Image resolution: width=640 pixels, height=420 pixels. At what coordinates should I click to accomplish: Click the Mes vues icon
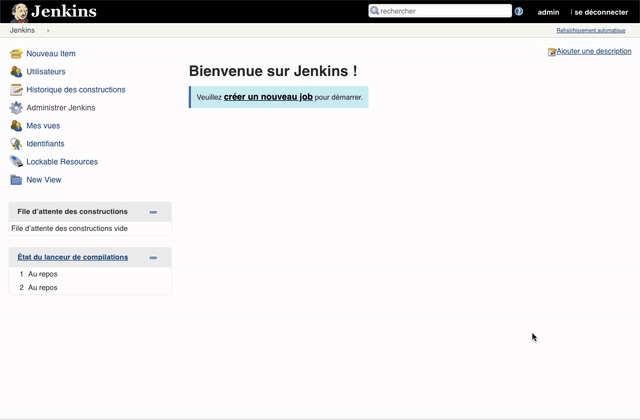coord(16,126)
